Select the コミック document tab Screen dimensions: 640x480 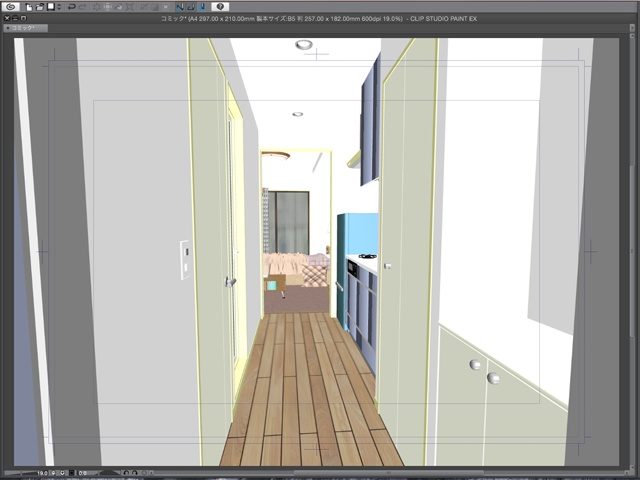25,28
